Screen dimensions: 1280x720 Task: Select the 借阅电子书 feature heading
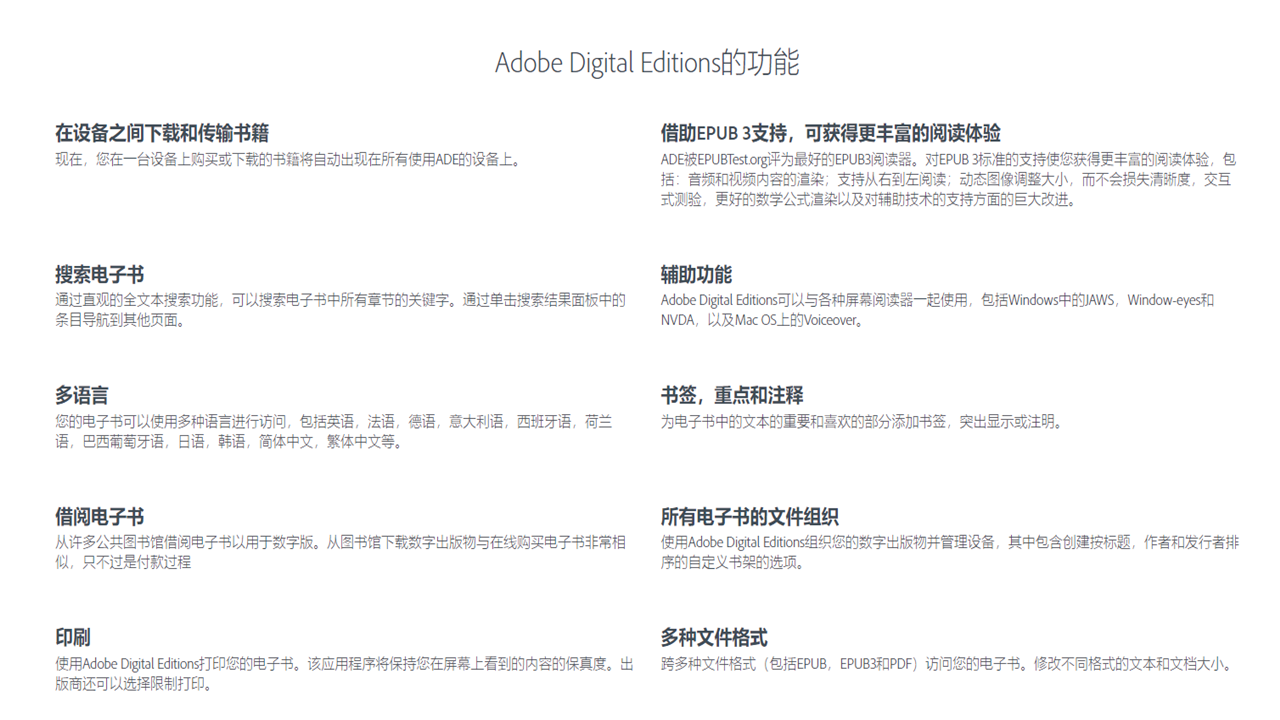pos(100,515)
